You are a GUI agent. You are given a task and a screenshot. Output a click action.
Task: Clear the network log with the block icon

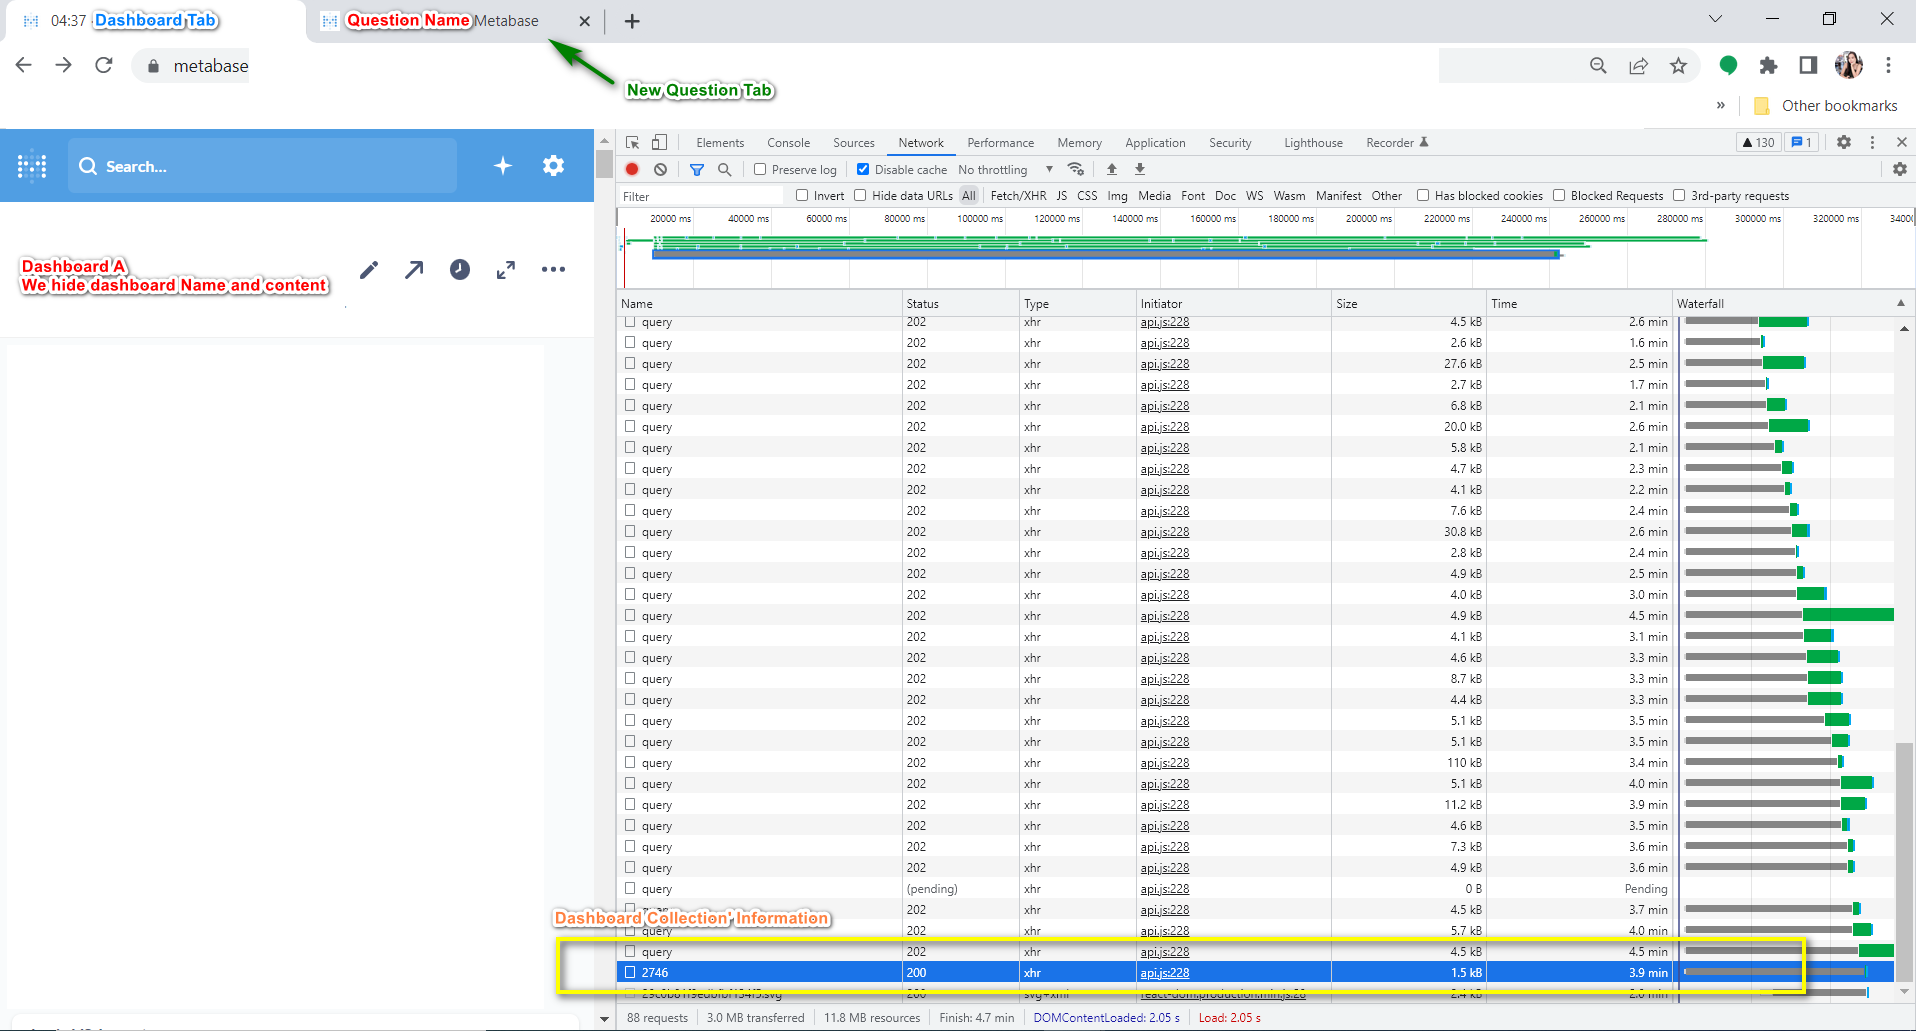tap(660, 169)
